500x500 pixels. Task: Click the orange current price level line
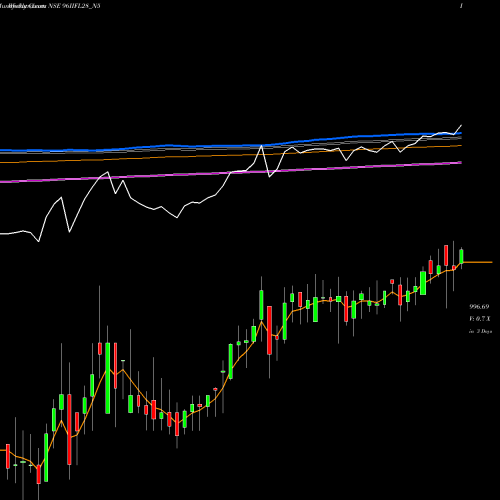pyautogui.click(x=478, y=262)
